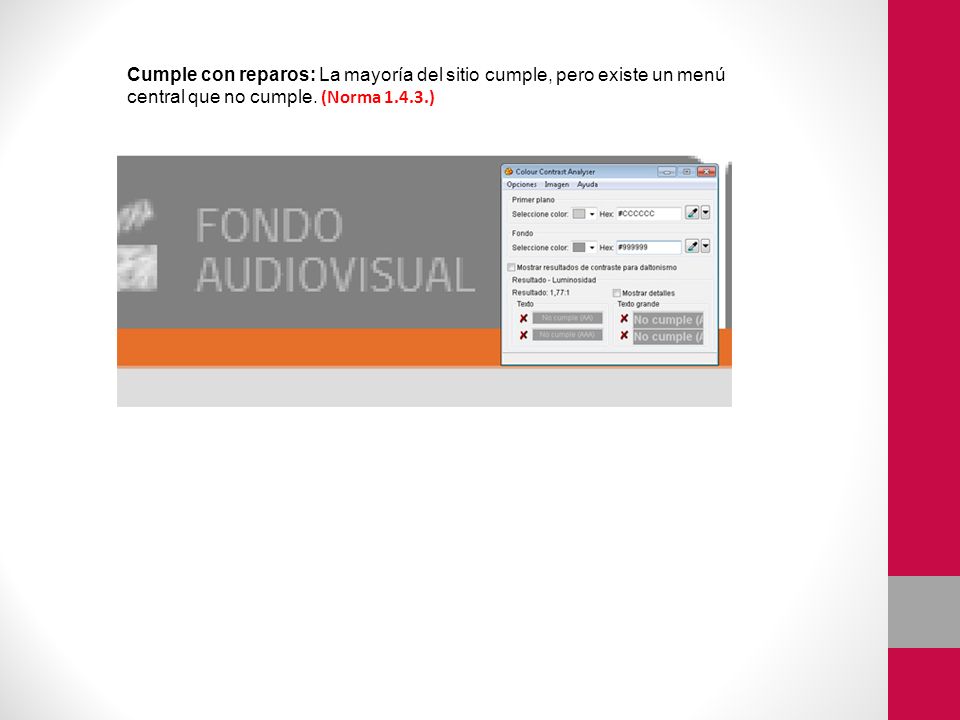Click the Fondo Audiovisual logo graphic
960x720 pixels.
137,244
